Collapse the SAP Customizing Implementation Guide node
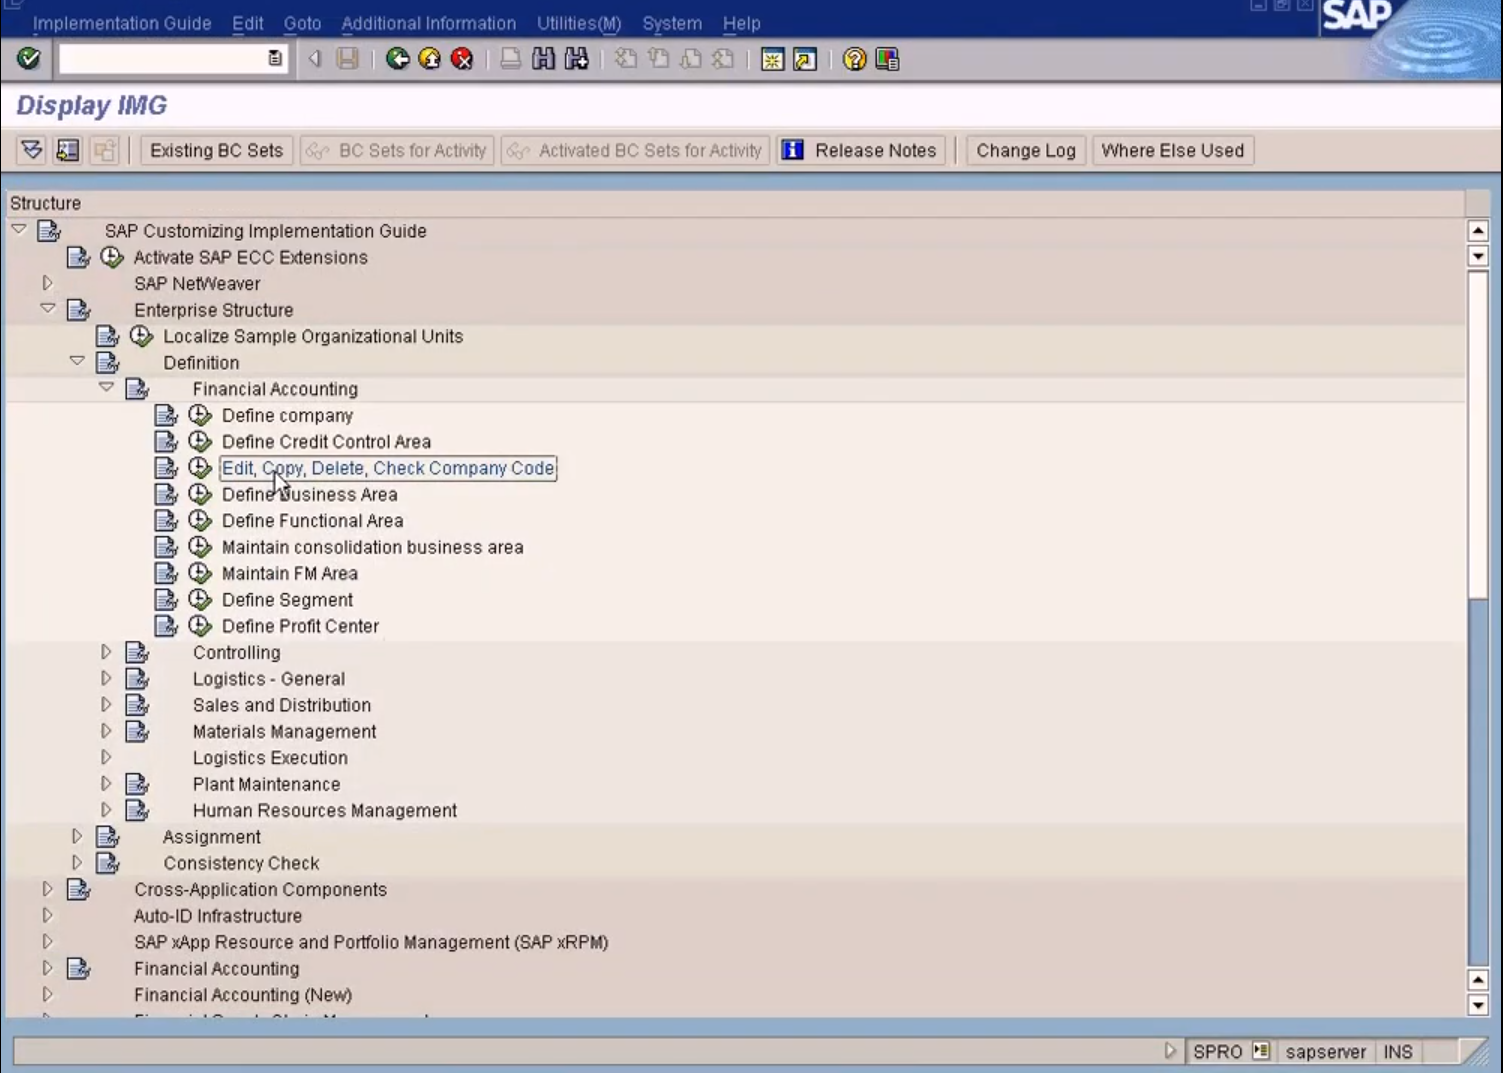Viewport: 1503px width, 1073px height. [18, 229]
